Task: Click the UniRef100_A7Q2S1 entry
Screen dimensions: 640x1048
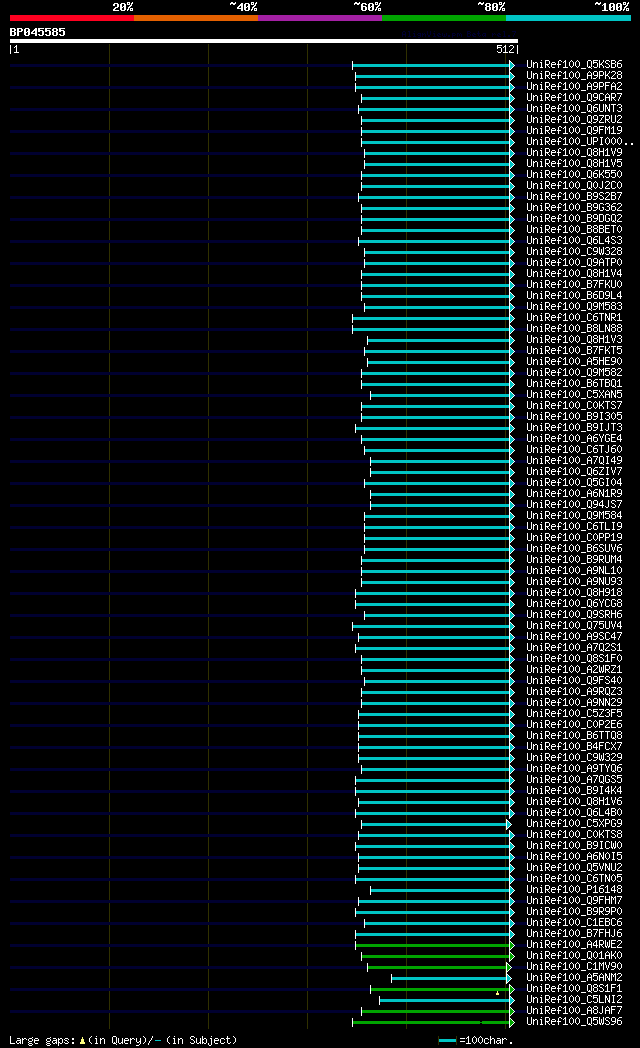Action: 574,648
